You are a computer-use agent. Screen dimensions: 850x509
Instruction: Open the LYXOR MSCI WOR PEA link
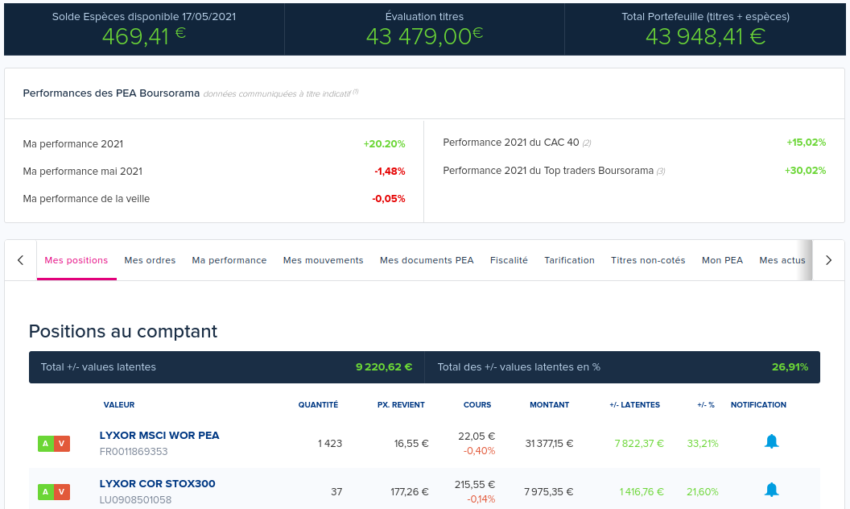tap(159, 436)
